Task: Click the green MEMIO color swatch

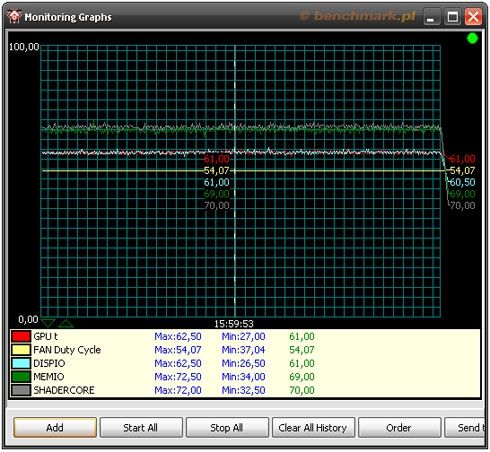Action: (21, 377)
